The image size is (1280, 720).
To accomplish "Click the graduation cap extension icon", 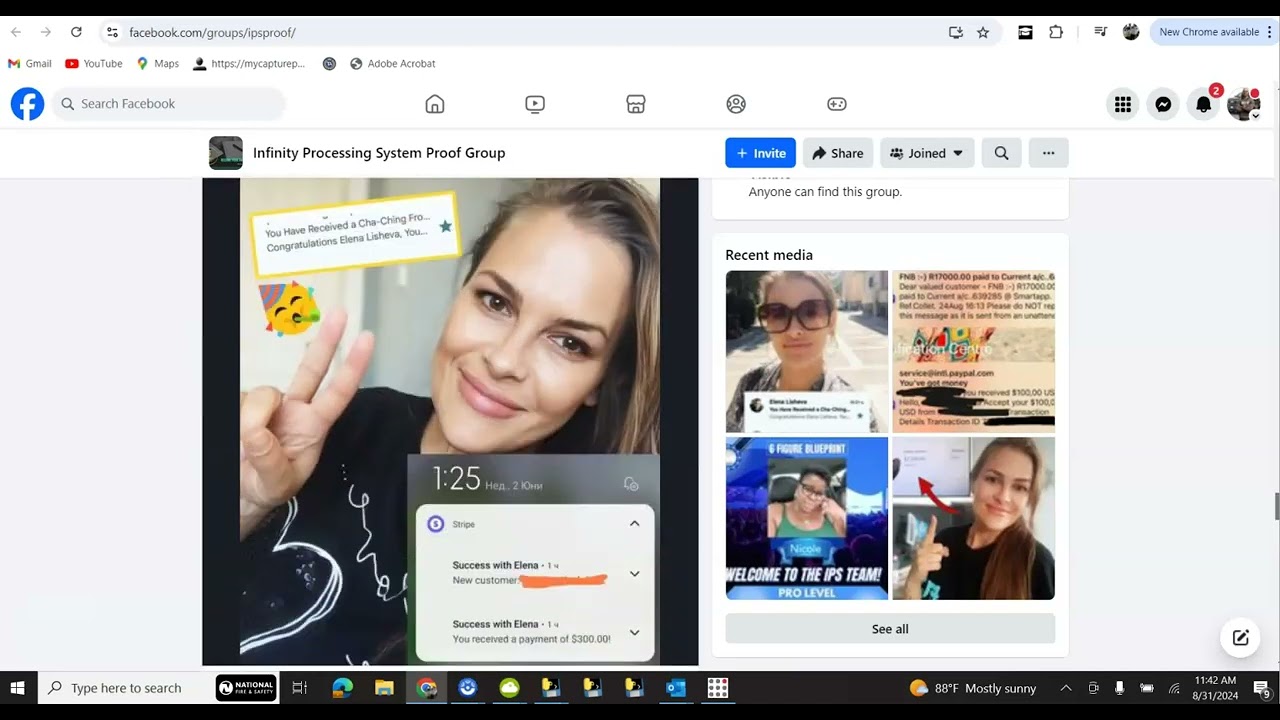I will point(1025,32).
